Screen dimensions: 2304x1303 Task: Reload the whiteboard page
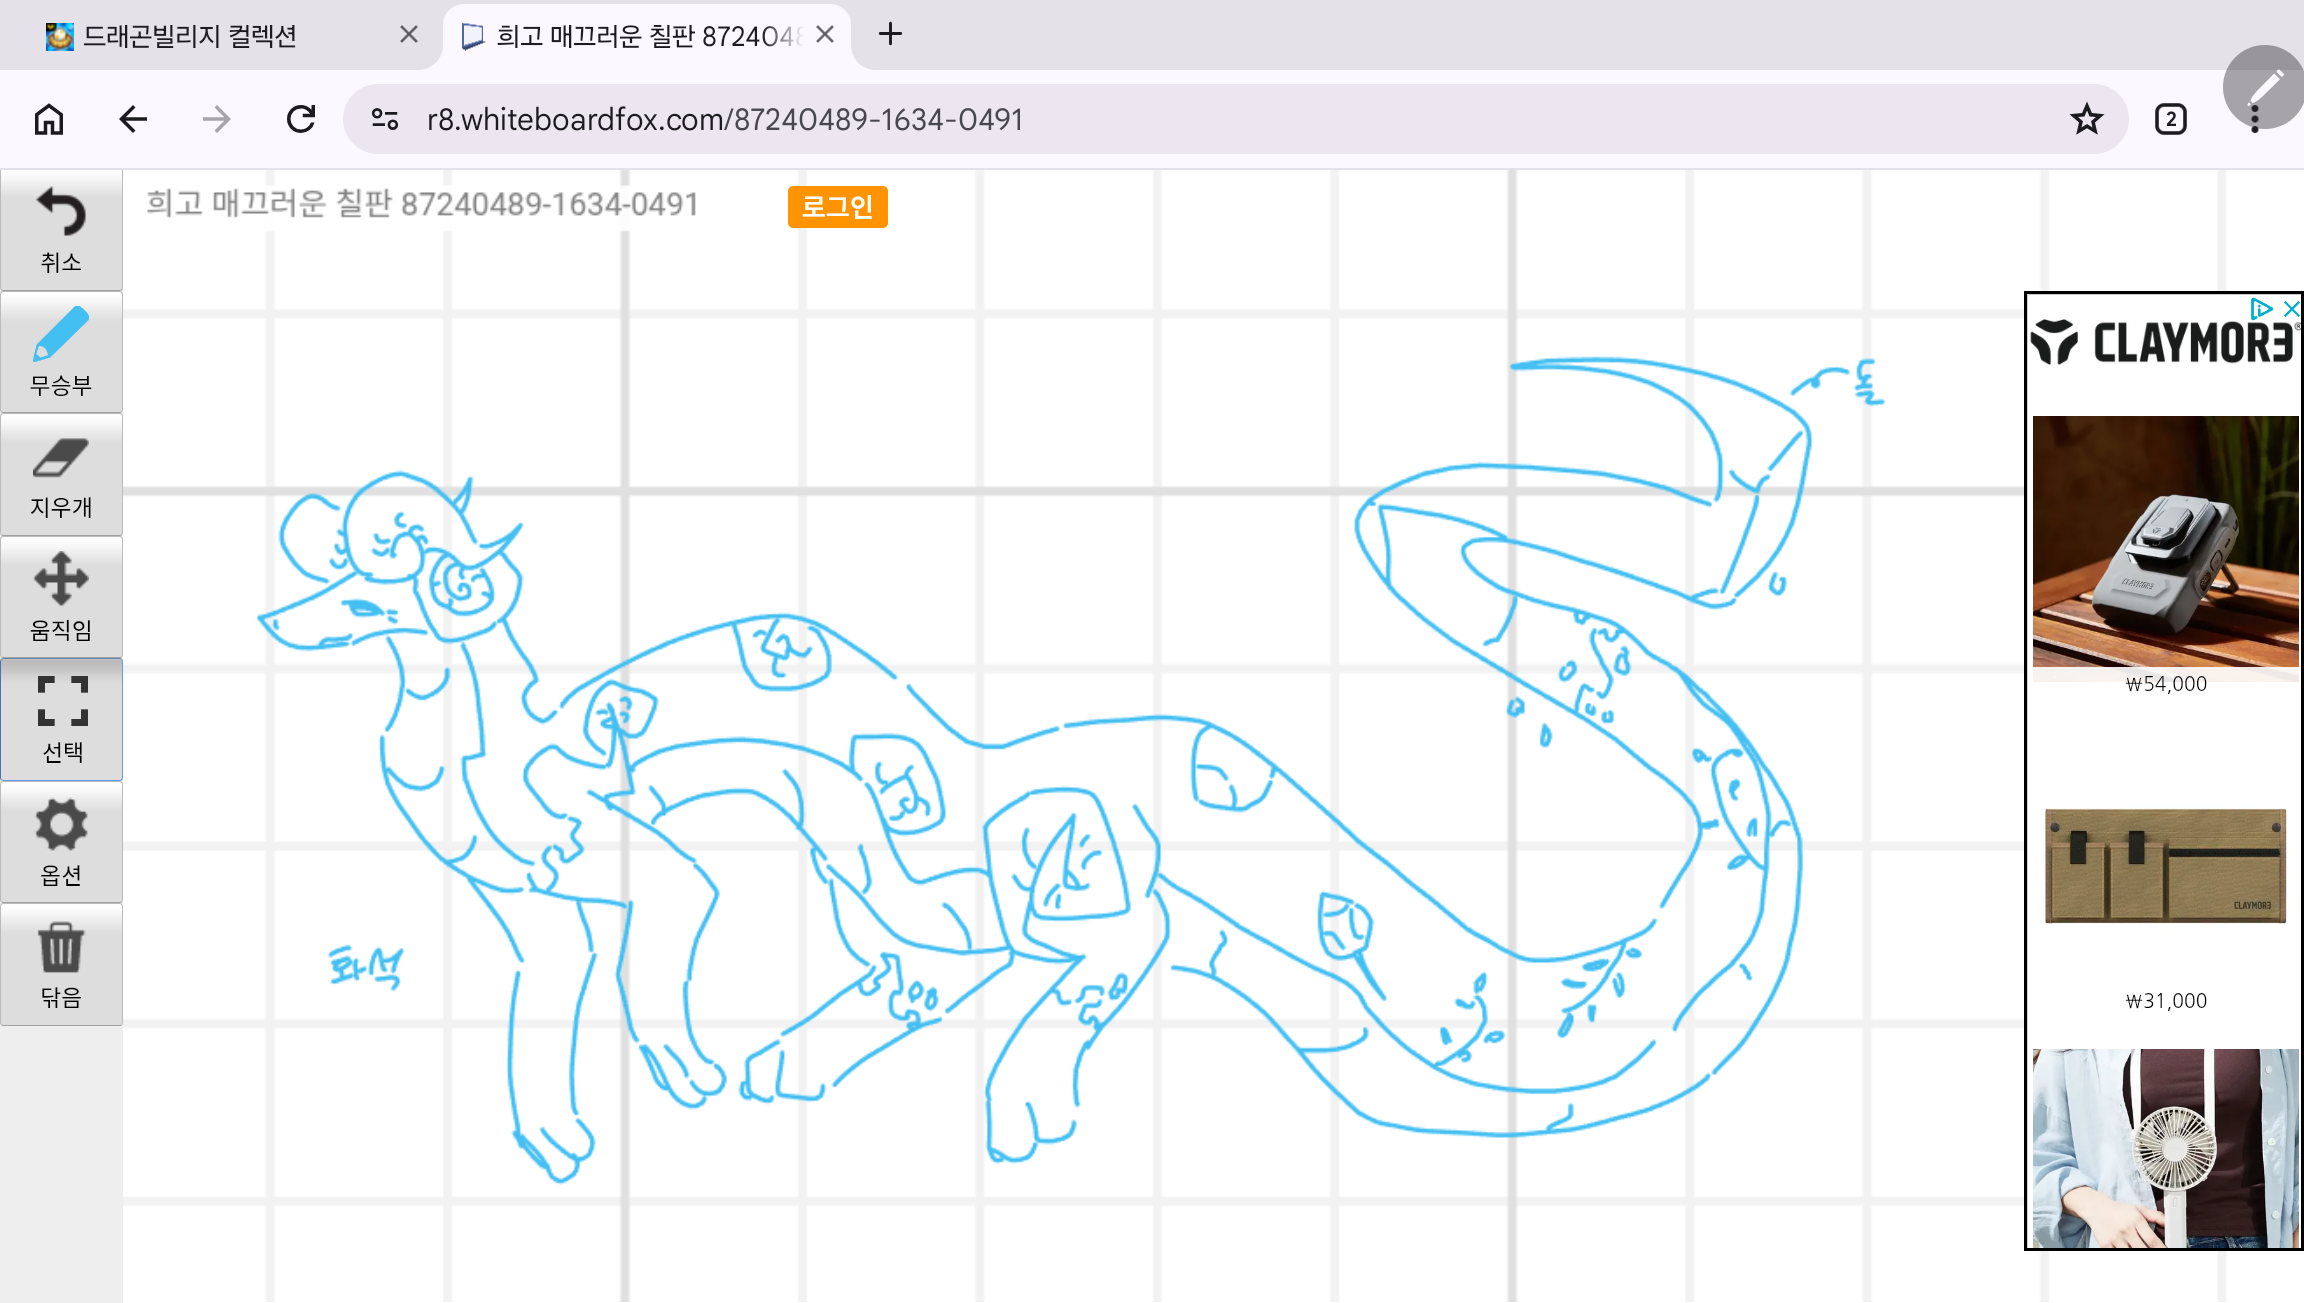point(300,120)
